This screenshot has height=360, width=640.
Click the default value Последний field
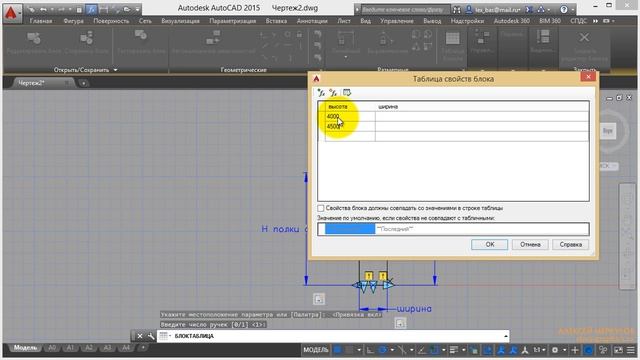(x=482, y=229)
